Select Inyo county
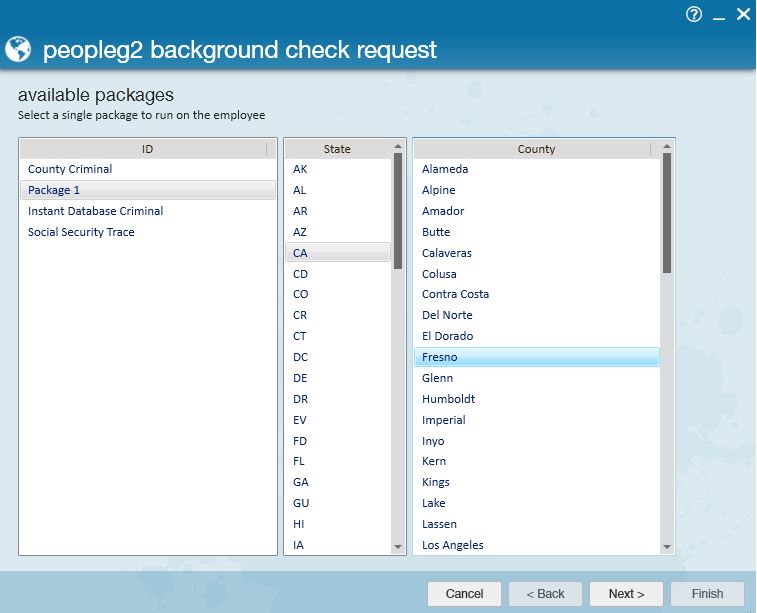The height and width of the screenshot is (613, 757). [536, 441]
